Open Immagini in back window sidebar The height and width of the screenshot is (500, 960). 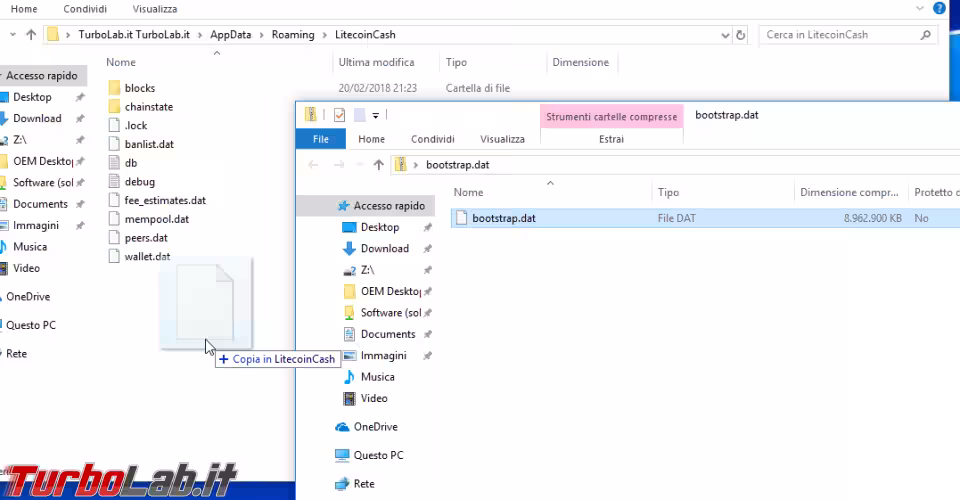[x=36, y=225]
